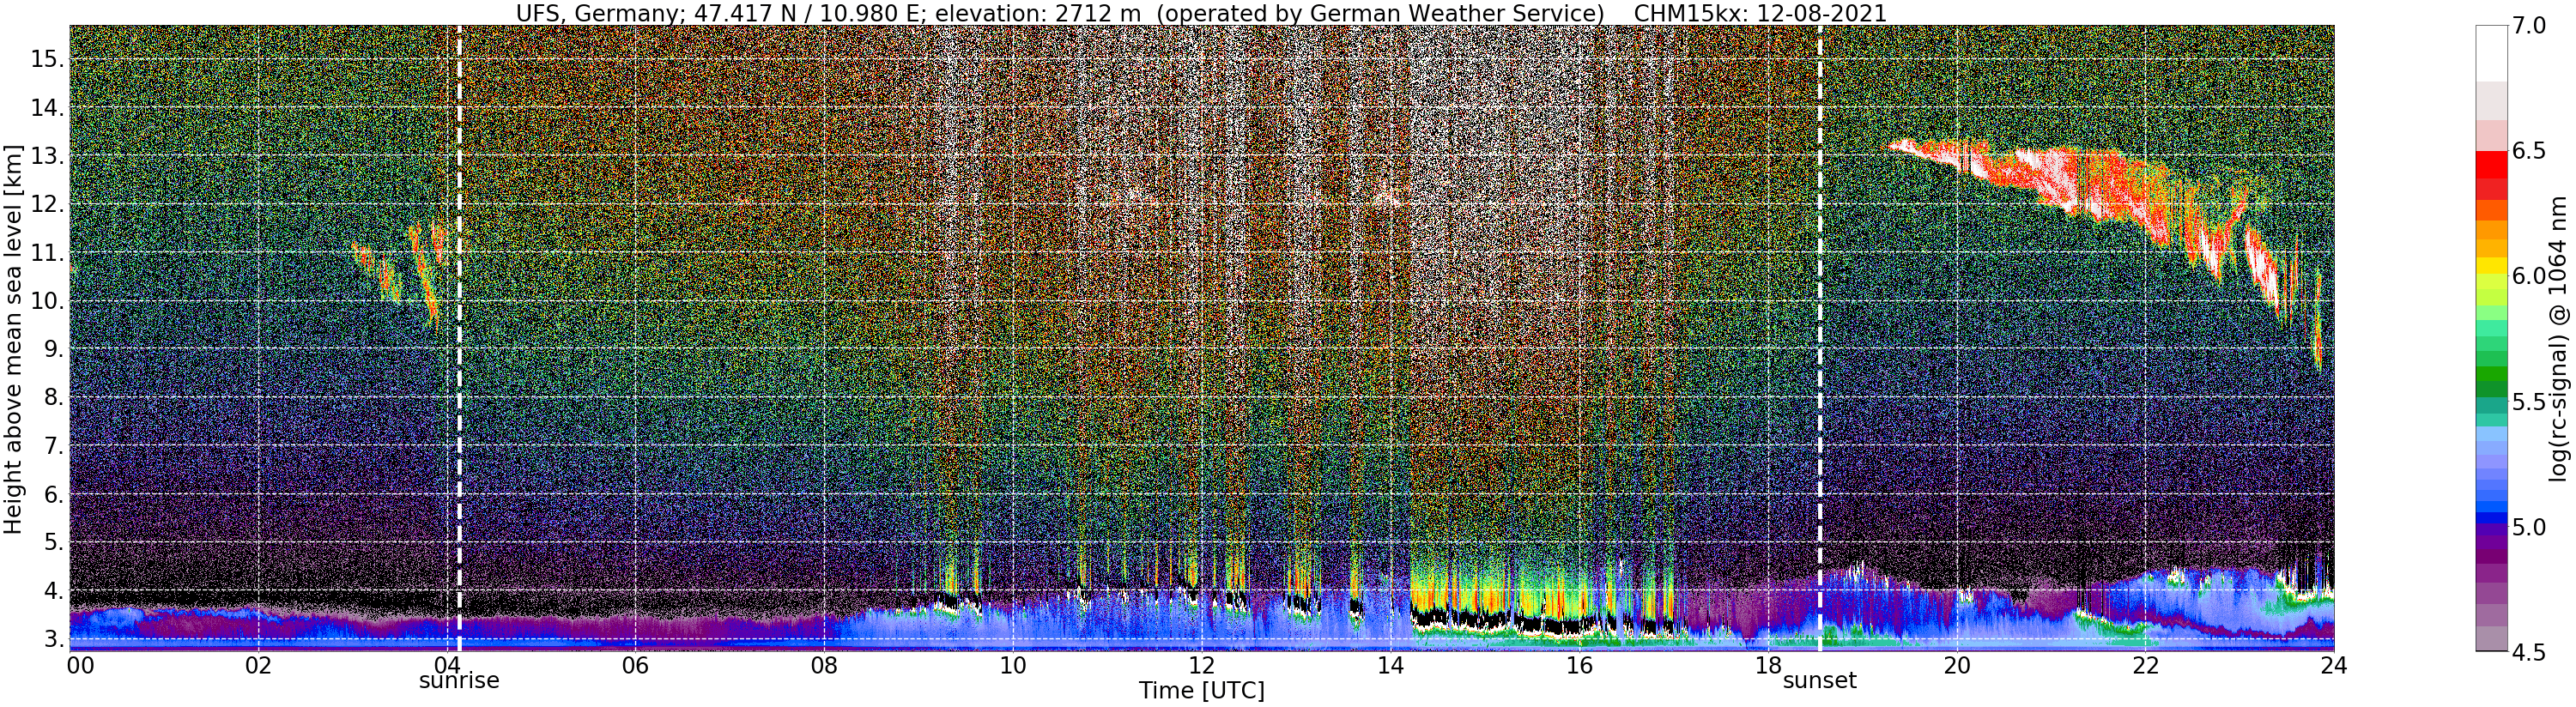Click the x-axis tick label '06'

point(635,665)
